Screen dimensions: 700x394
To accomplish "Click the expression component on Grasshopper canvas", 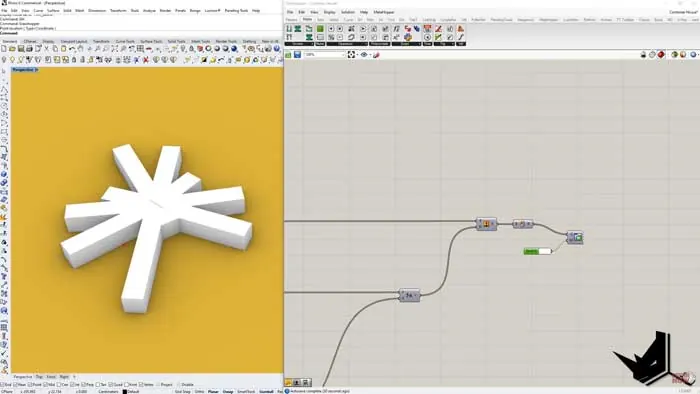I will pyautogui.click(x=409, y=295).
